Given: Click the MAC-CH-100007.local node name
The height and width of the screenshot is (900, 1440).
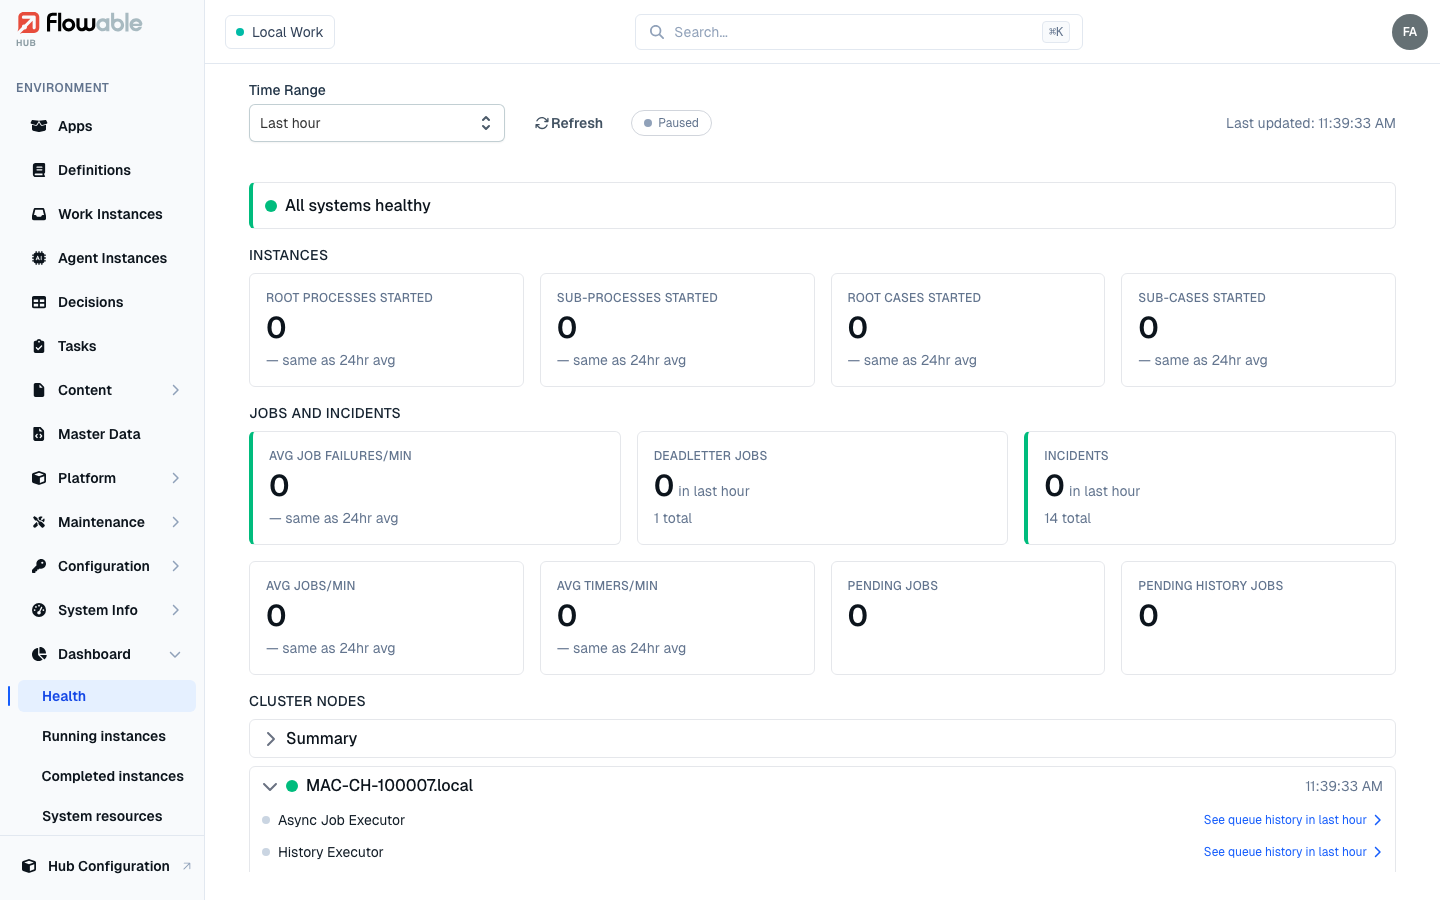Looking at the screenshot, I should click(389, 786).
